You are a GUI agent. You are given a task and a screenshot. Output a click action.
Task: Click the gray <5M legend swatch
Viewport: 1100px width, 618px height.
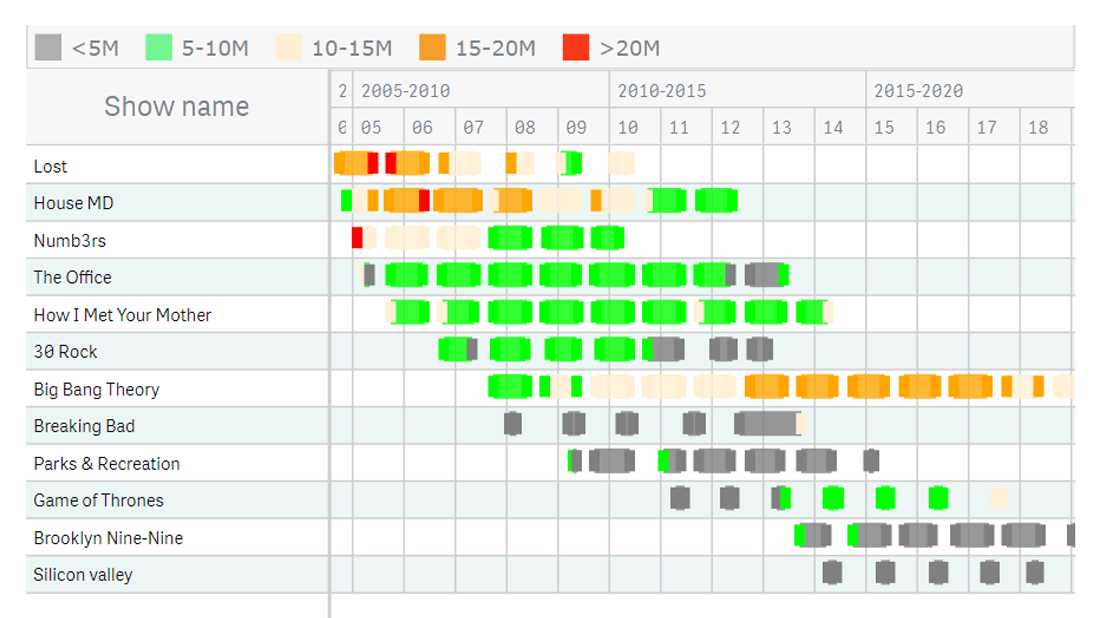pos(48,47)
